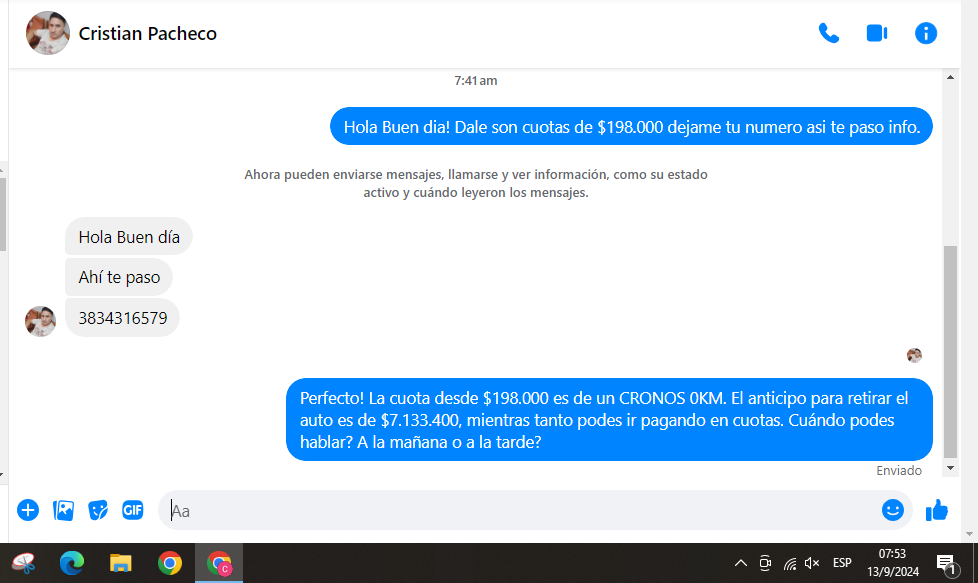Viewport: 978px width, 583px height.
Task: Show hidden system tray icons
Action: 740,563
